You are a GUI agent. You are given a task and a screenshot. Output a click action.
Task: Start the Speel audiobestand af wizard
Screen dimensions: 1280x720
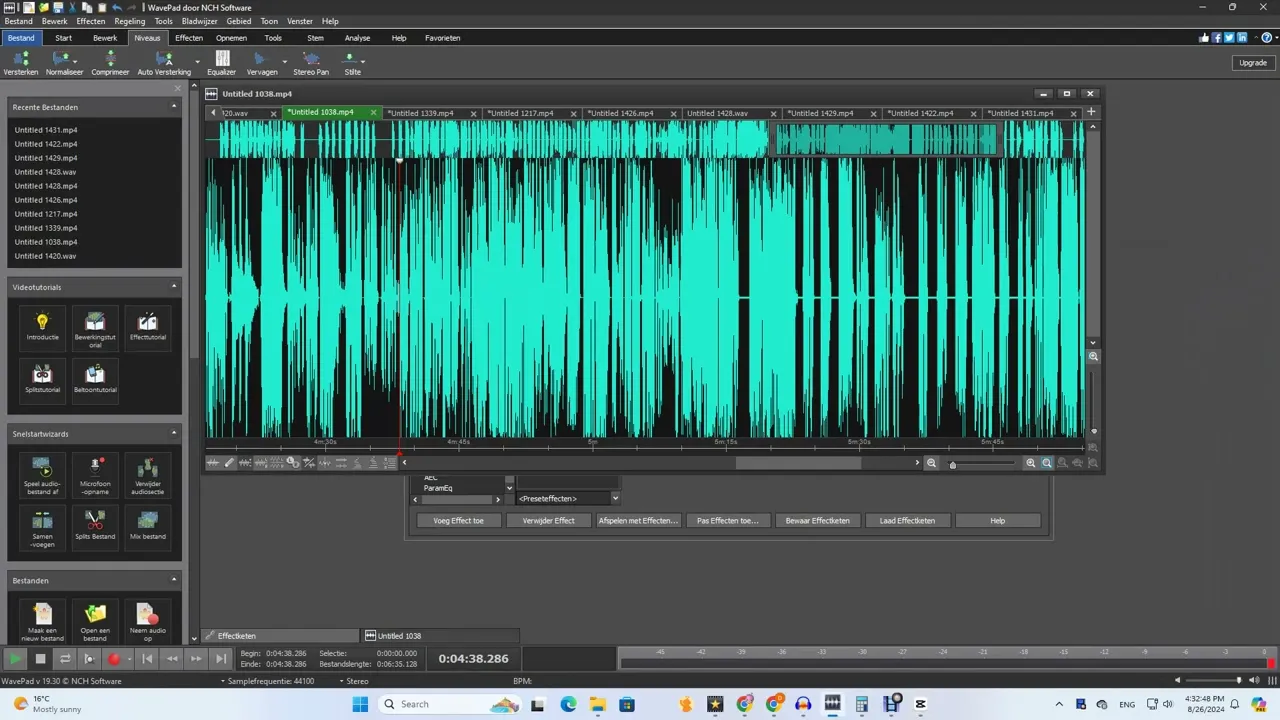[42, 475]
